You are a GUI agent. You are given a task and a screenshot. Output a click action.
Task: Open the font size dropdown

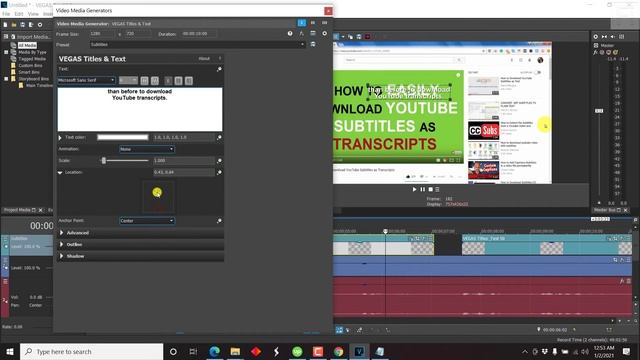click(x=128, y=80)
